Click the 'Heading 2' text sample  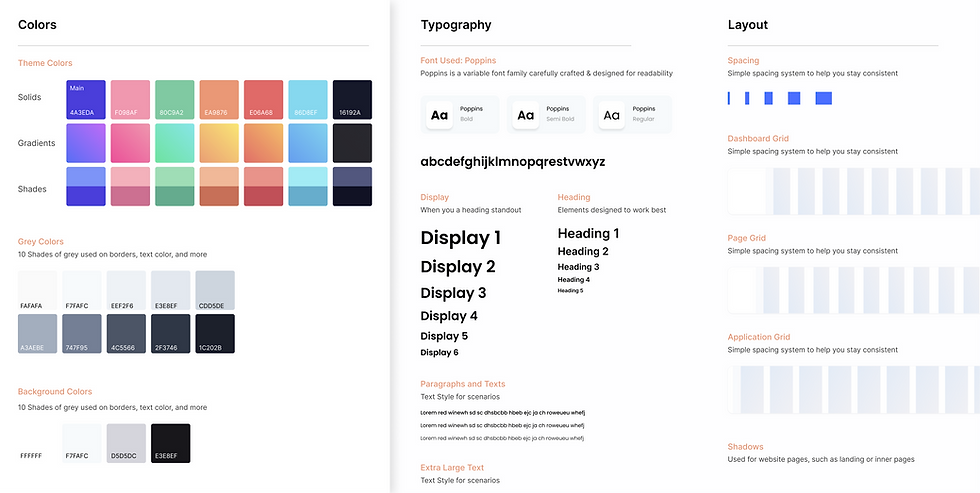pos(583,251)
